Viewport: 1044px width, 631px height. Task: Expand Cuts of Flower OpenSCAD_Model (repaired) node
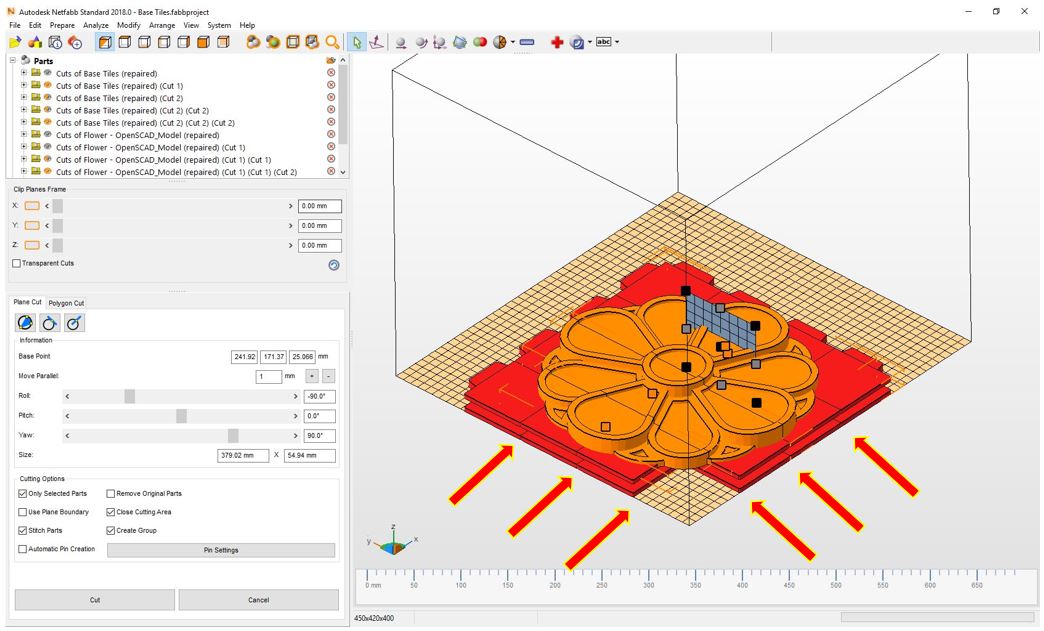(x=24, y=134)
